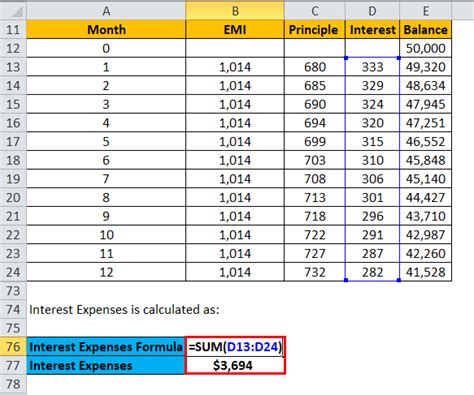Select the 'Interest Expenses is calculated as:' cell

(124, 309)
